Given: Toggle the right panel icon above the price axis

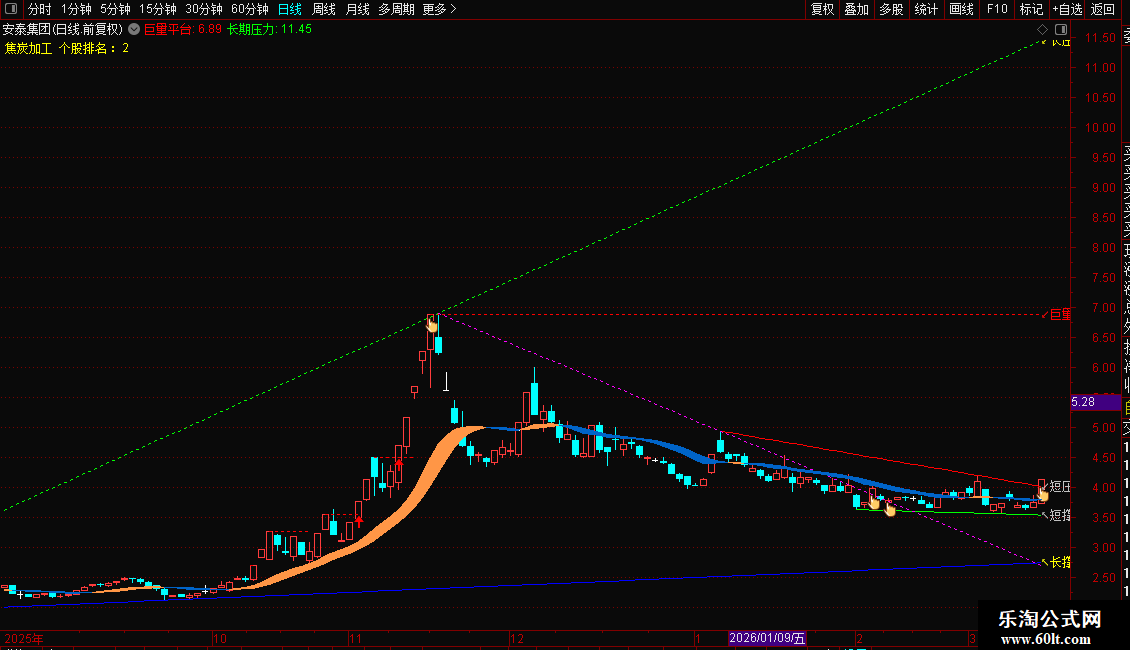Looking at the screenshot, I should click(x=1061, y=30).
